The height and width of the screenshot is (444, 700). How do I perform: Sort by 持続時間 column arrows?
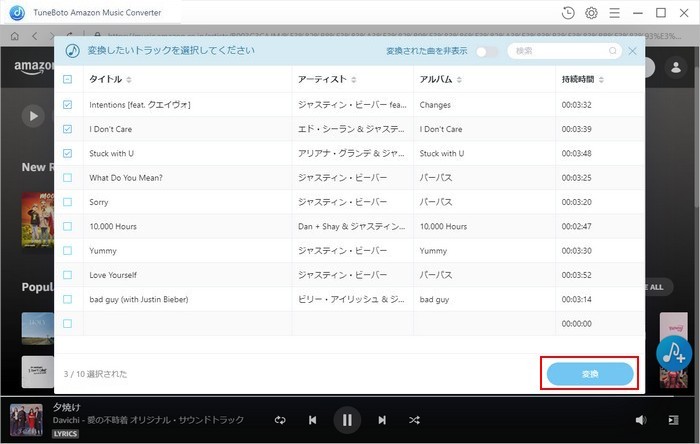(x=601, y=80)
